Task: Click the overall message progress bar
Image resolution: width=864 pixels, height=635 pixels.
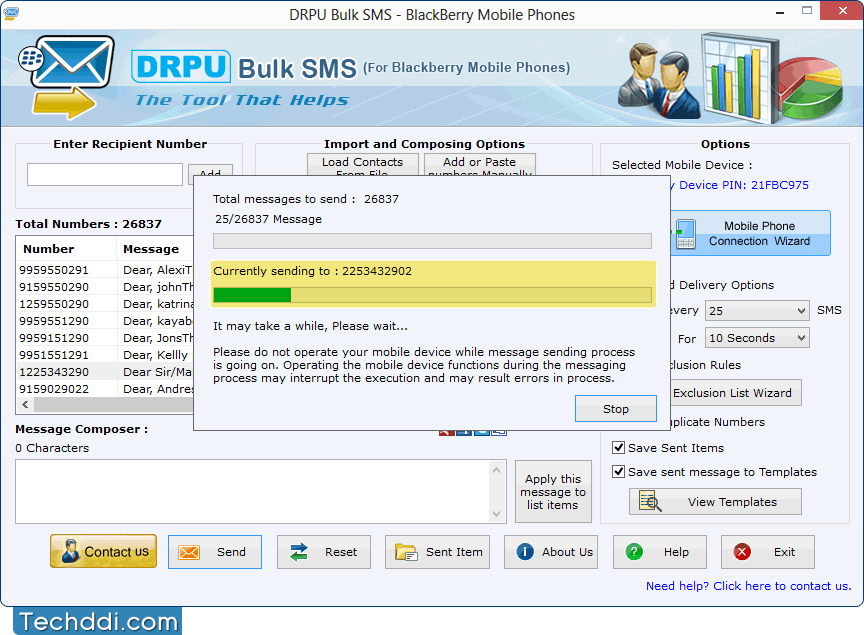Action: click(x=433, y=241)
